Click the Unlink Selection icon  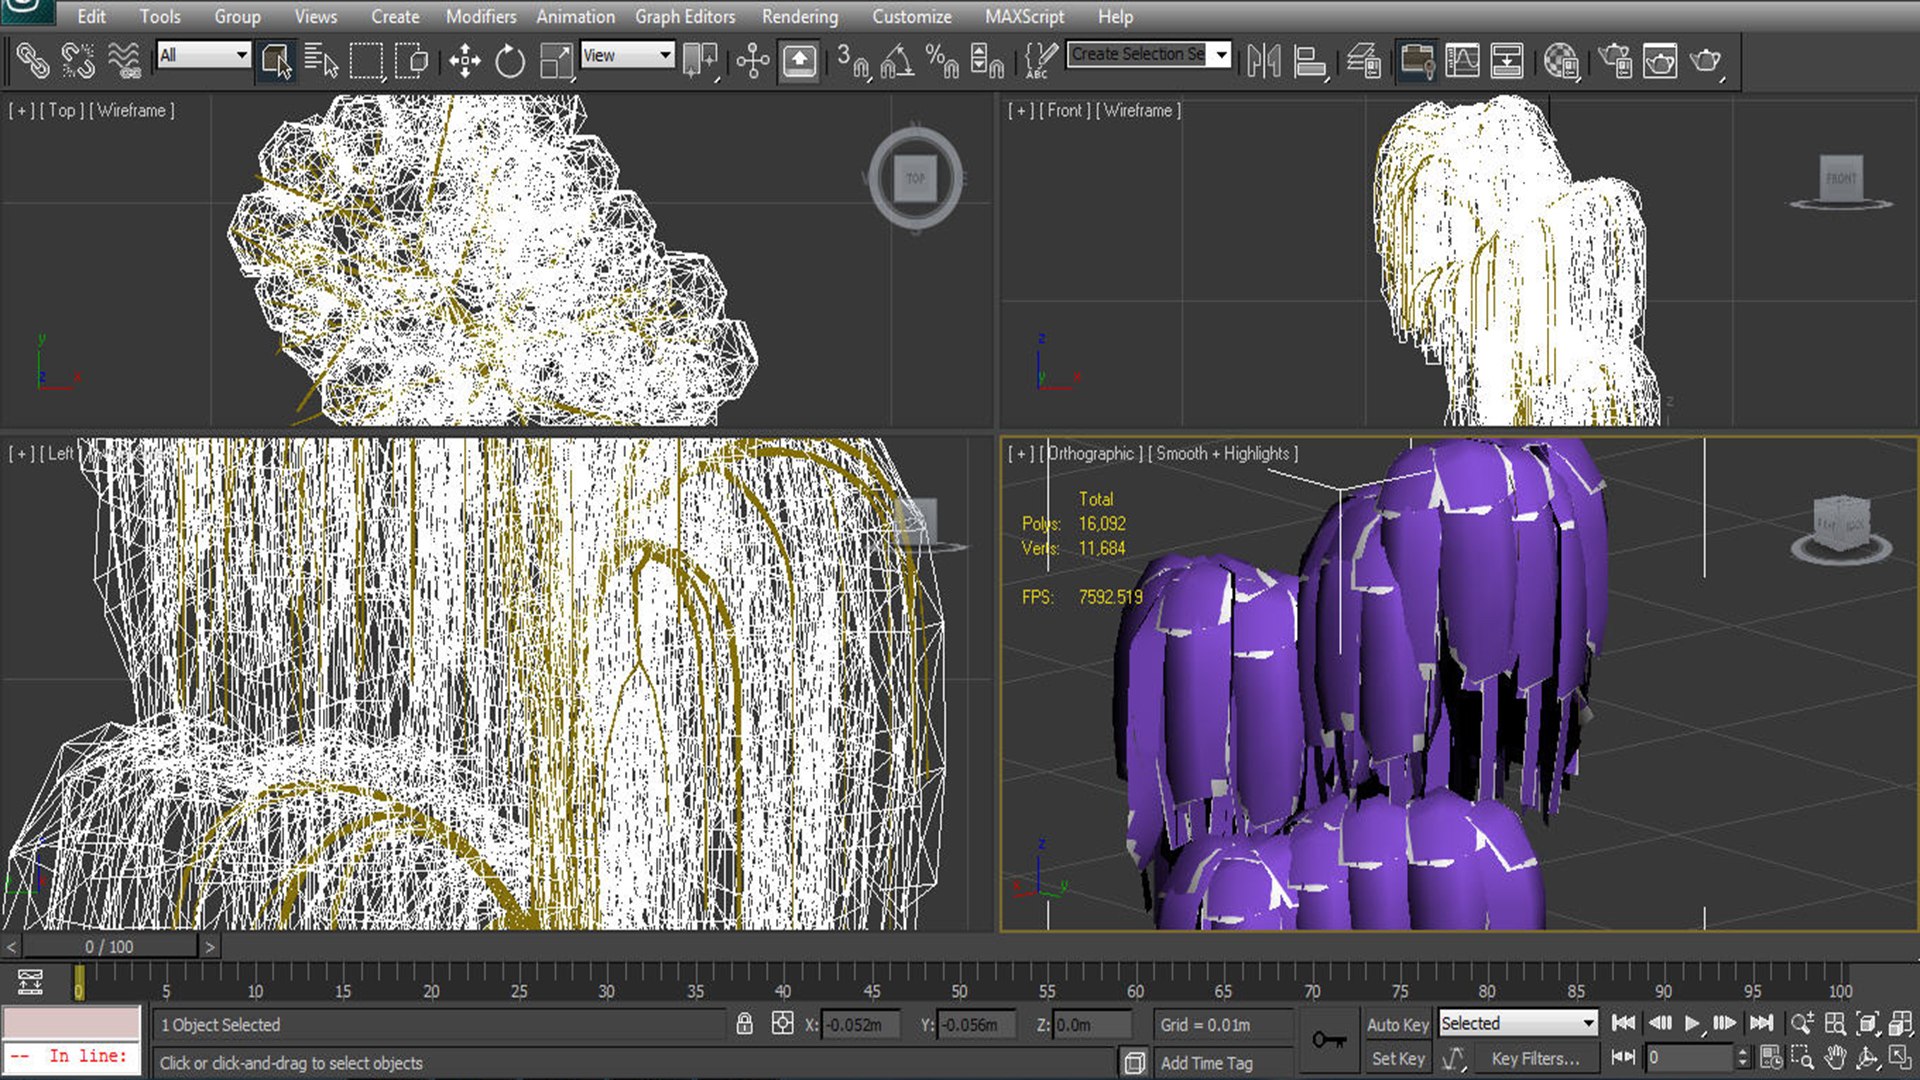(78, 61)
